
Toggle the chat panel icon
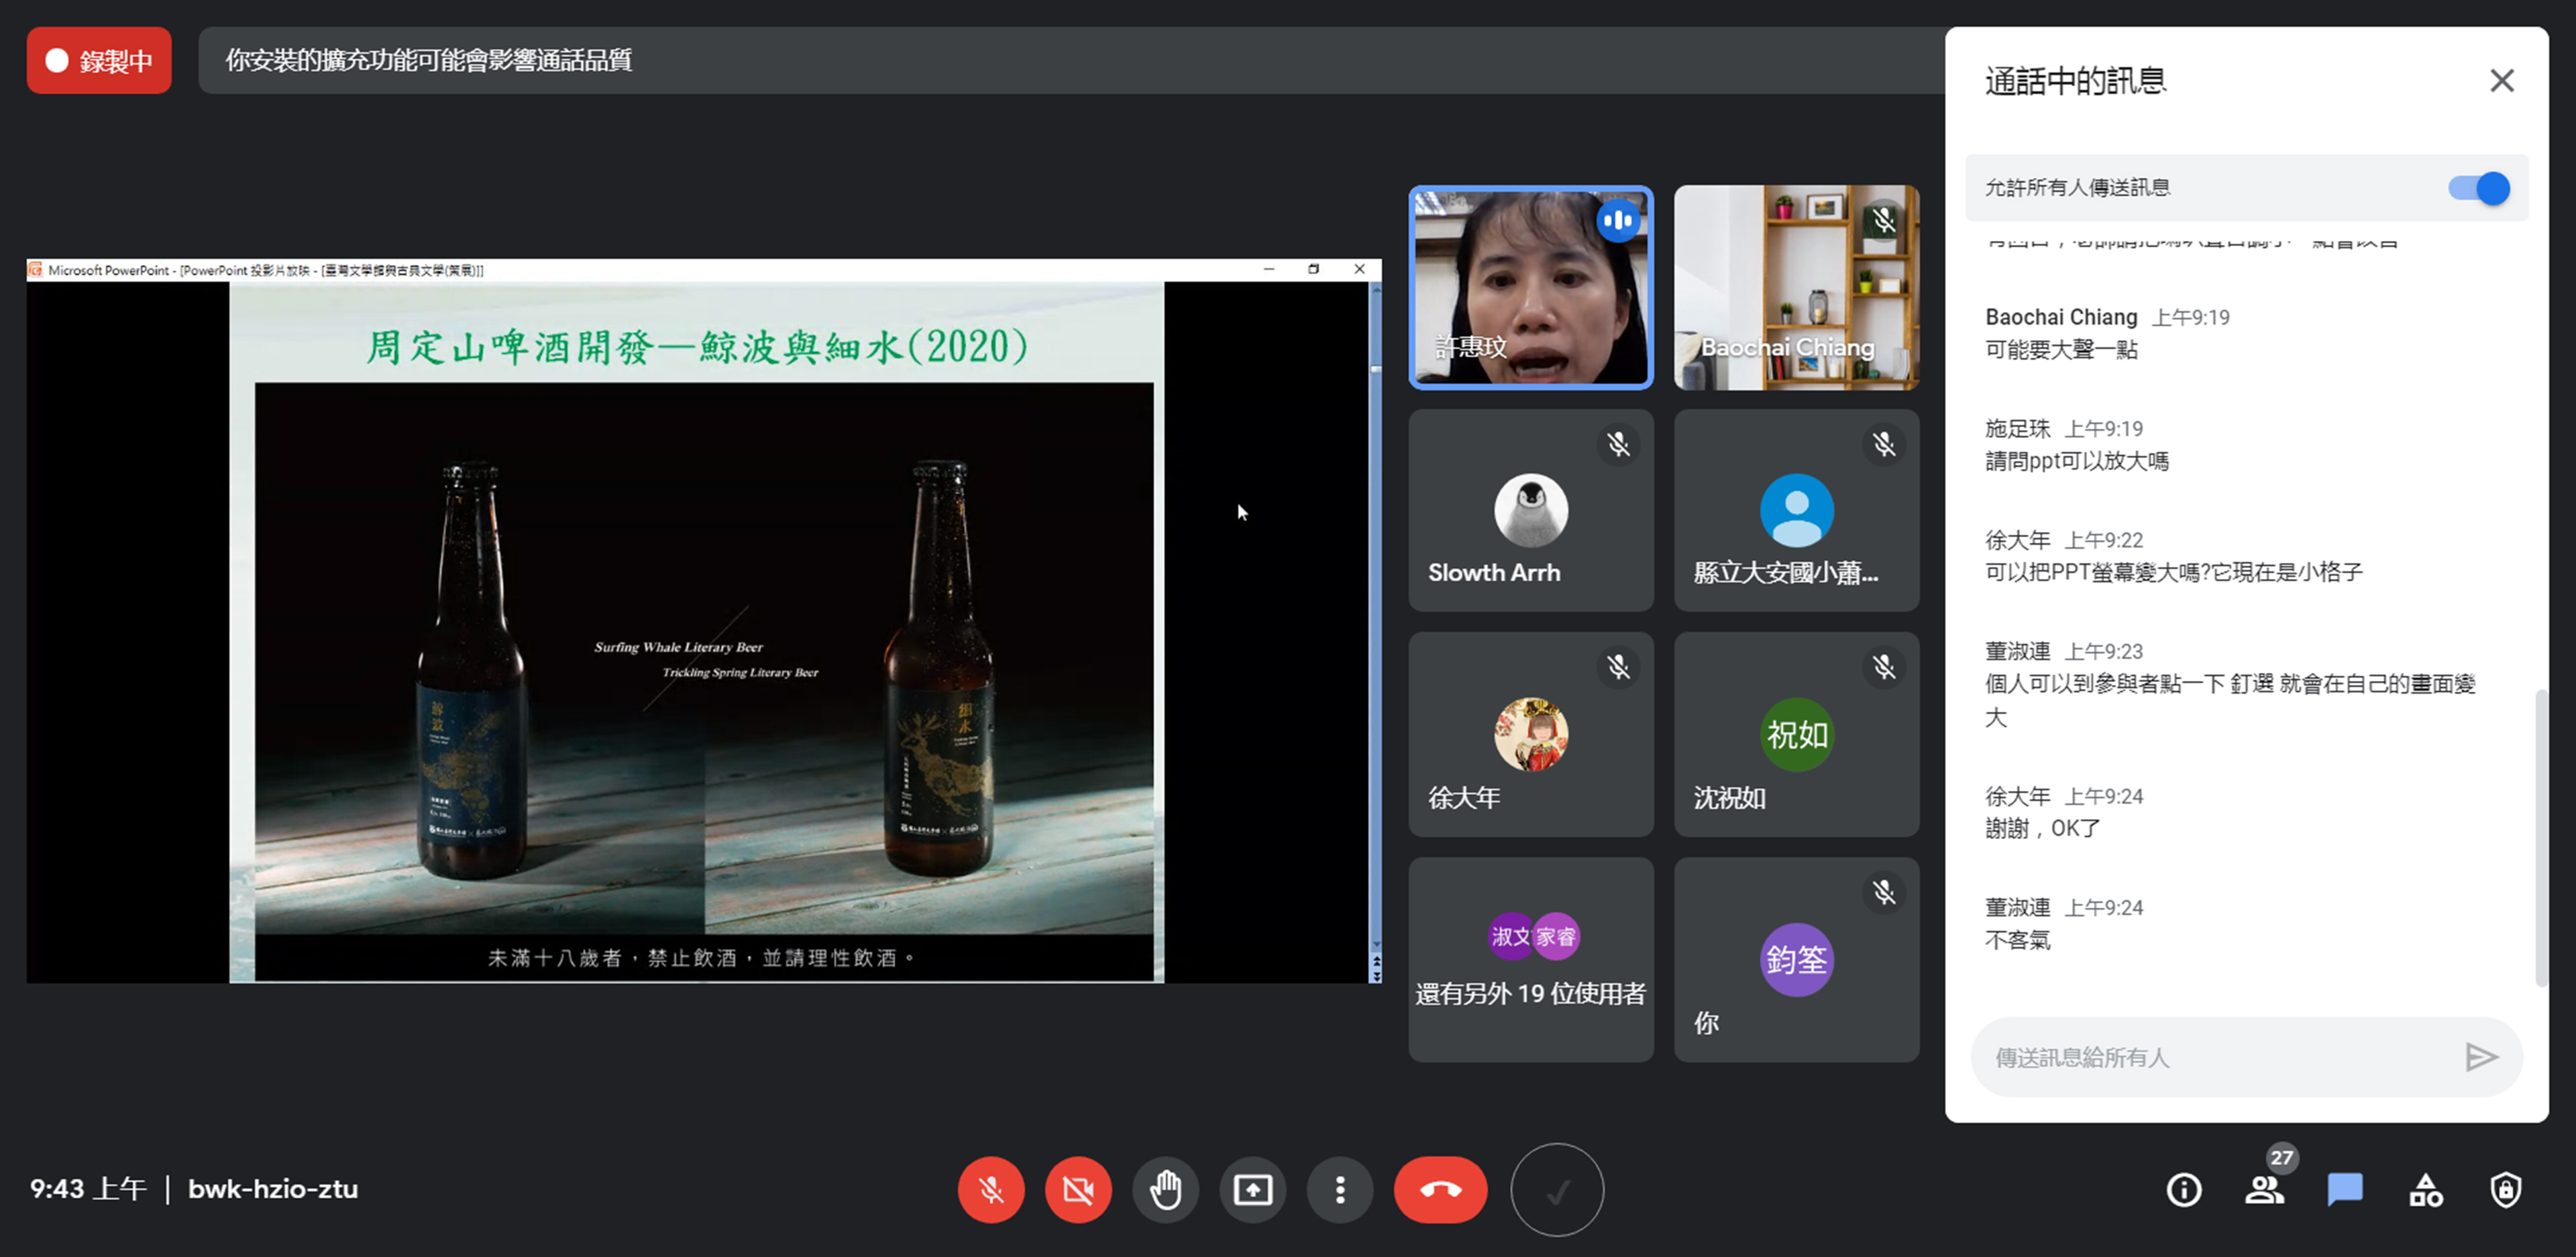[2344, 1189]
